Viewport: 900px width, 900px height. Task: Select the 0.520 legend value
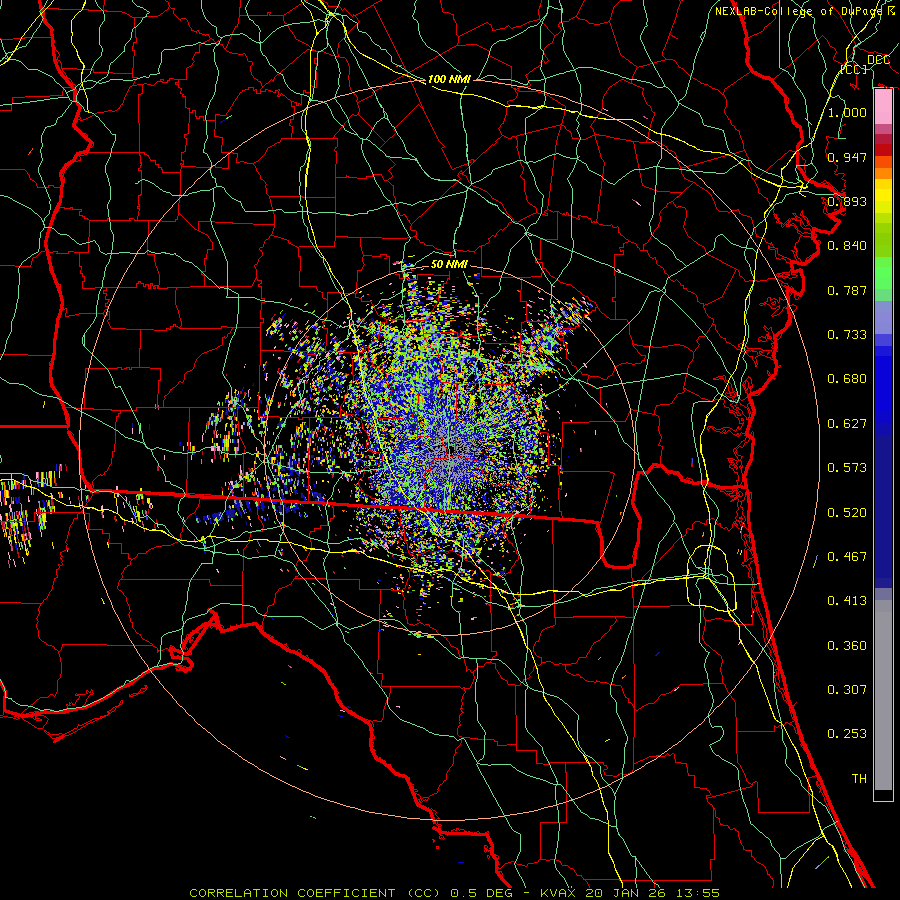click(847, 513)
